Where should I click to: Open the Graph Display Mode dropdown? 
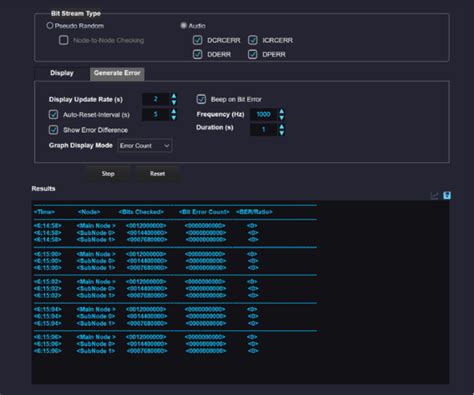[145, 146]
